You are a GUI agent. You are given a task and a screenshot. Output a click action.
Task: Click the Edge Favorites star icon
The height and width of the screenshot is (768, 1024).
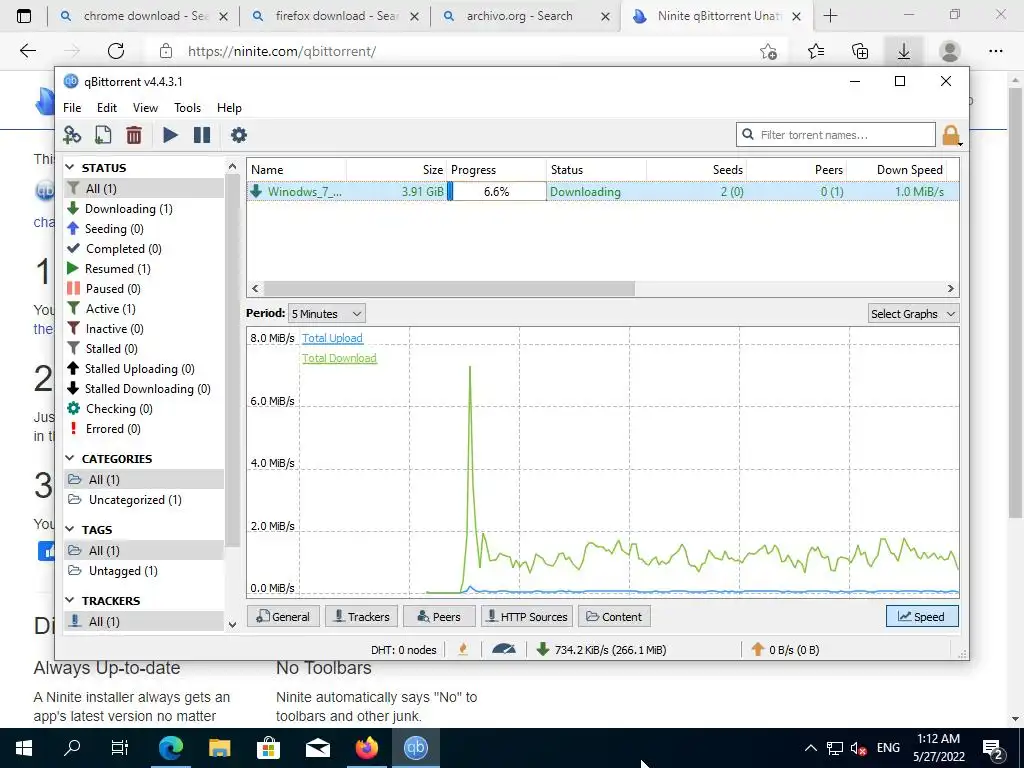[x=816, y=51]
